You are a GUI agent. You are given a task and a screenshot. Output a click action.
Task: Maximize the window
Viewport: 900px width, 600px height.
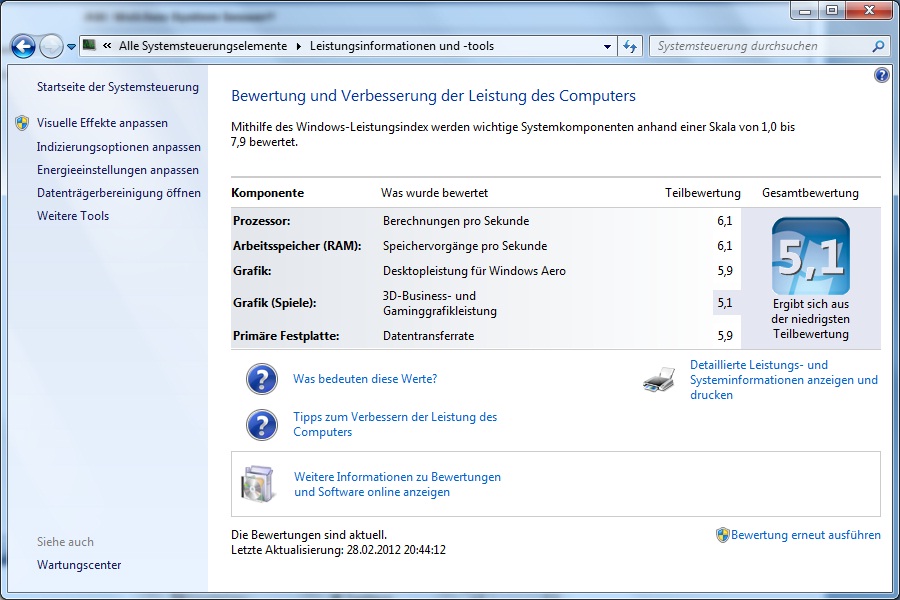[x=832, y=10]
